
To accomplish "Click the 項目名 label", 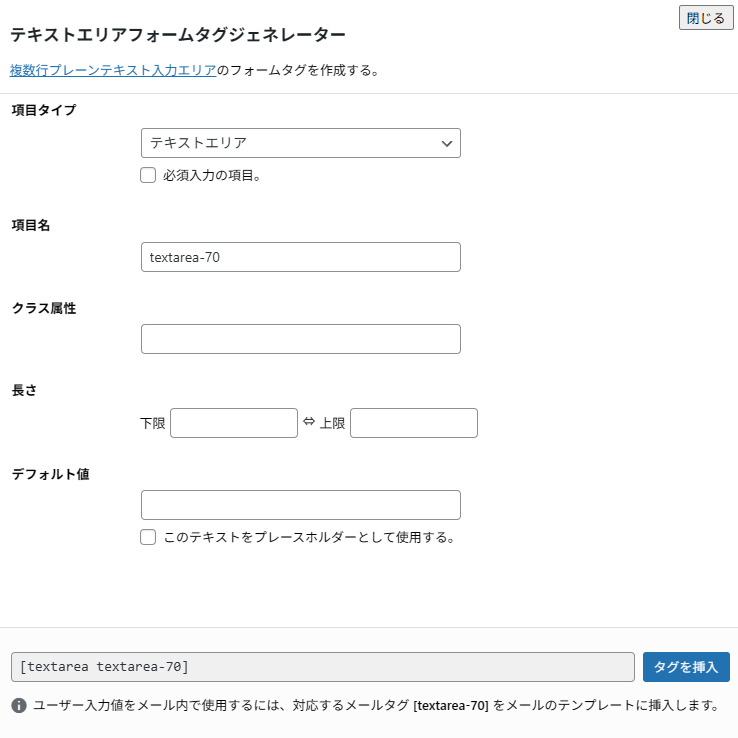I will [x=30, y=225].
